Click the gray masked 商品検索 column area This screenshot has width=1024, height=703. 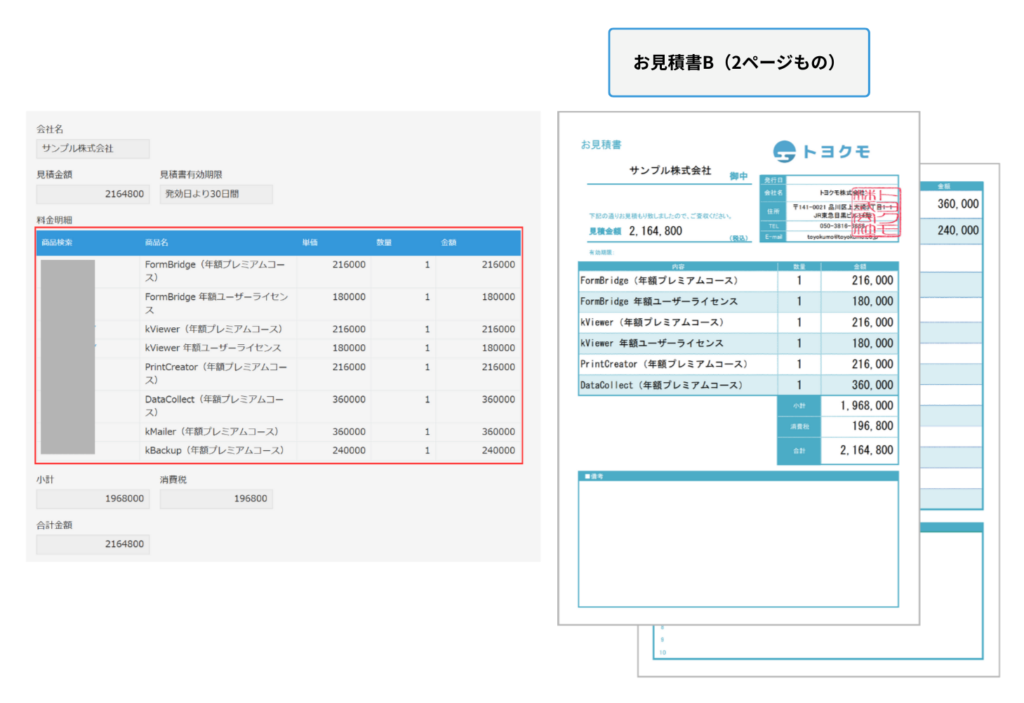click(67, 357)
